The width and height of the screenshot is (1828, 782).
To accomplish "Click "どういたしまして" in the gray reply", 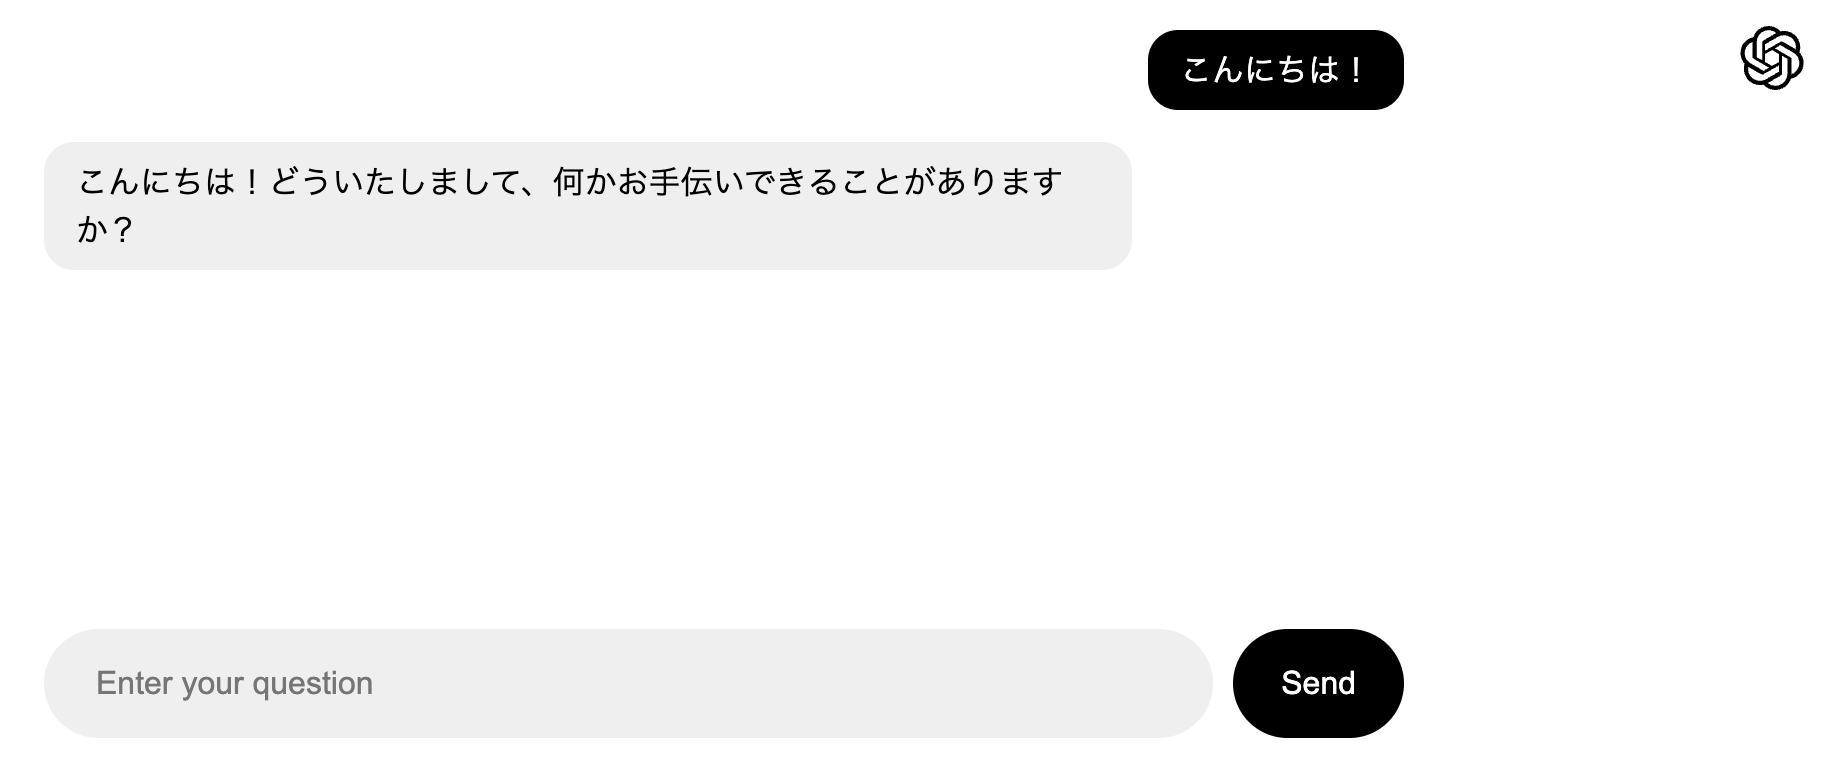I will pyautogui.click(x=397, y=182).
